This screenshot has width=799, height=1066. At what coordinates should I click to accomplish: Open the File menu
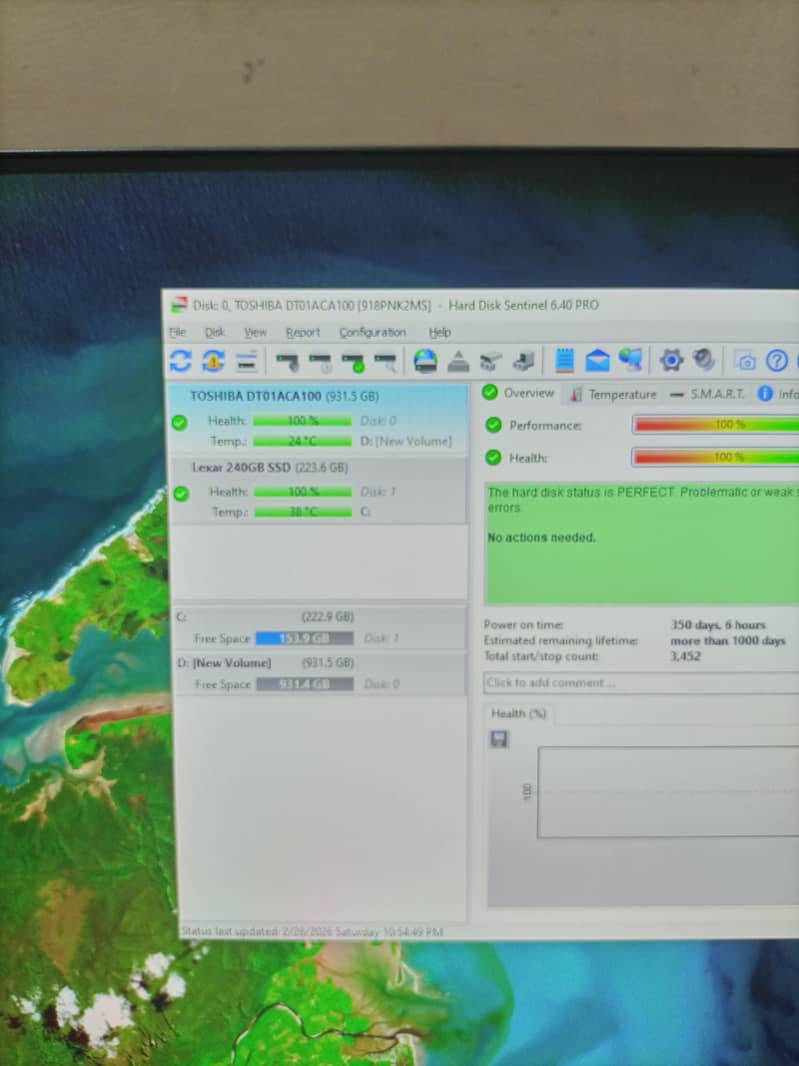[177, 332]
